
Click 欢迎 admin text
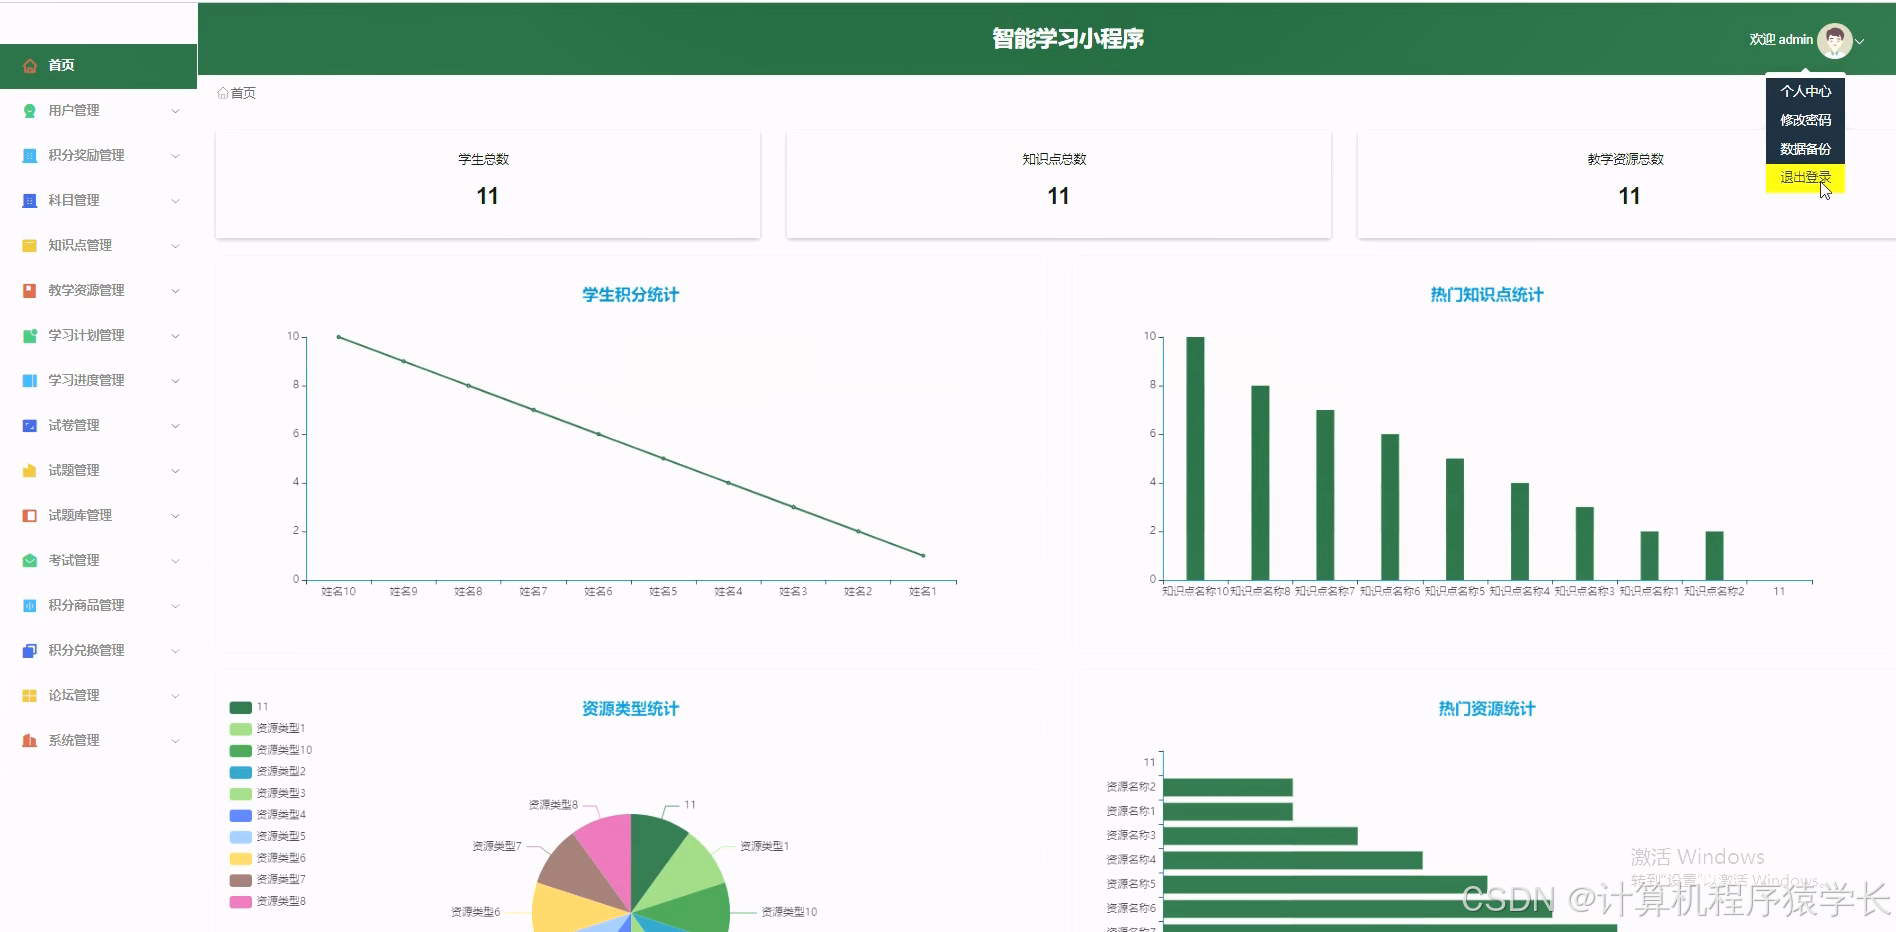point(1781,40)
